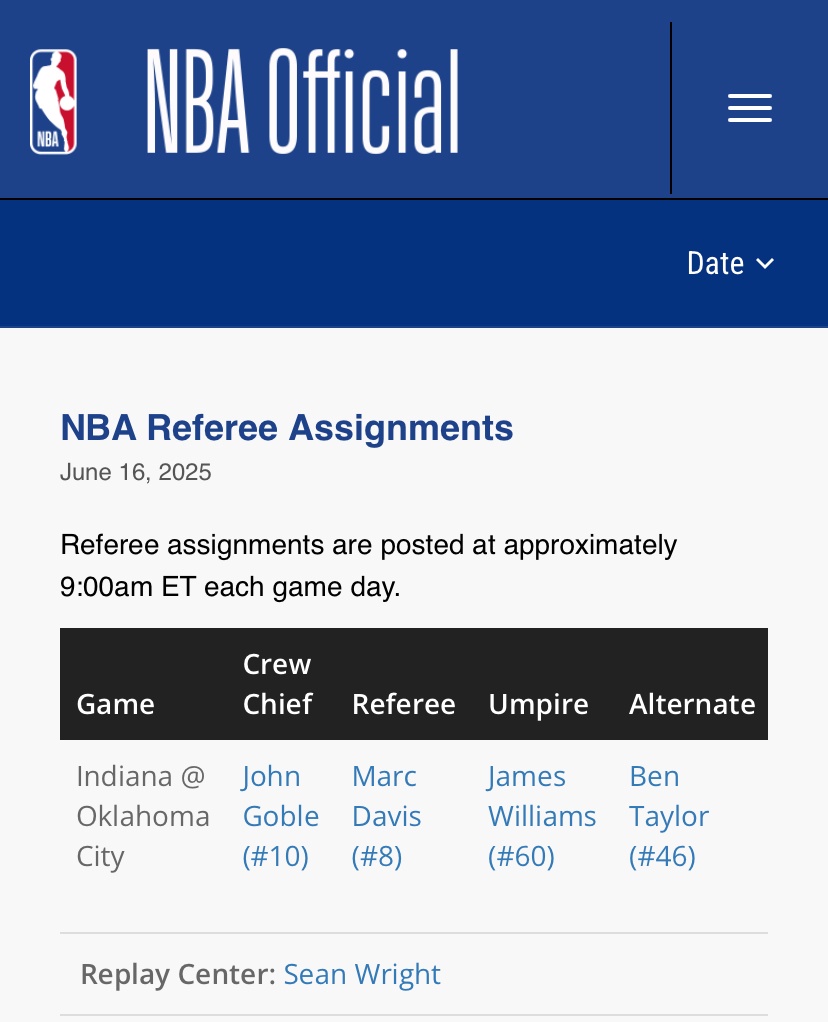This screenshot has height=1022, width=828.
Task: Select the NBA Referee Assignments heading
Action: coord(287,428)
